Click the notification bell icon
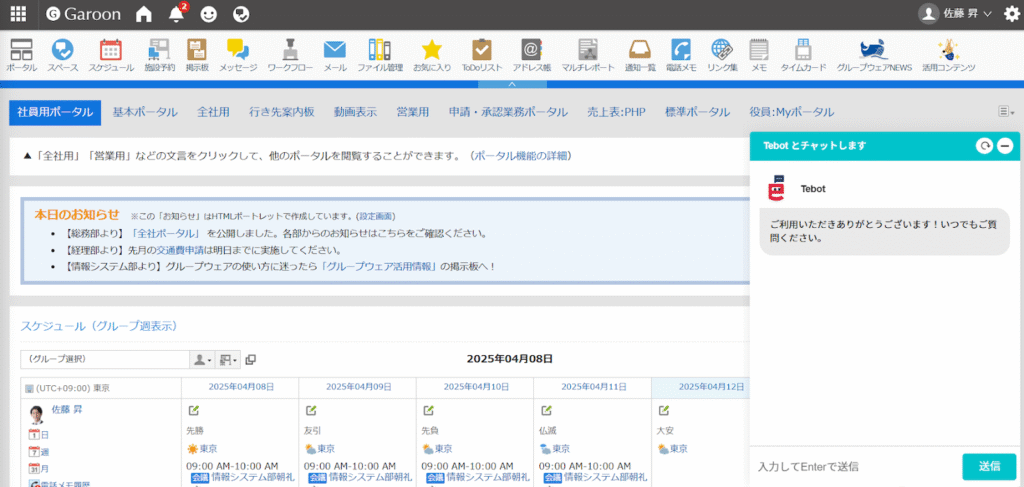Viewport: 1024px width, 487px height. click(x=177, y=14)
